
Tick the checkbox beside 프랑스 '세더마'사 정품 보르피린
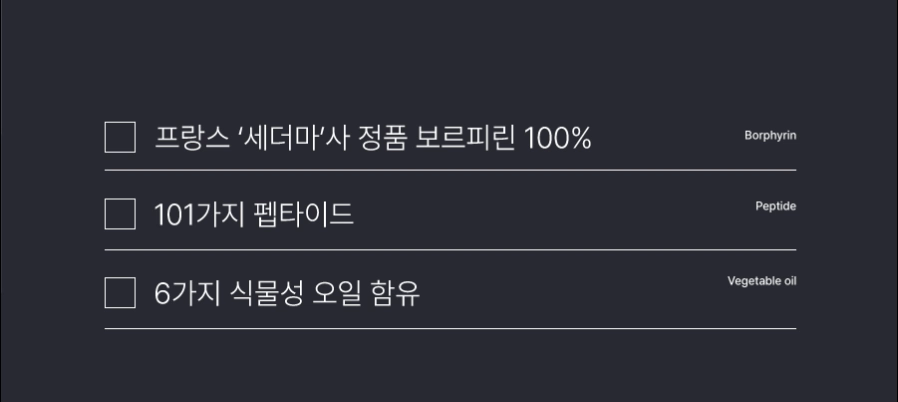click(x=120, y=137)
